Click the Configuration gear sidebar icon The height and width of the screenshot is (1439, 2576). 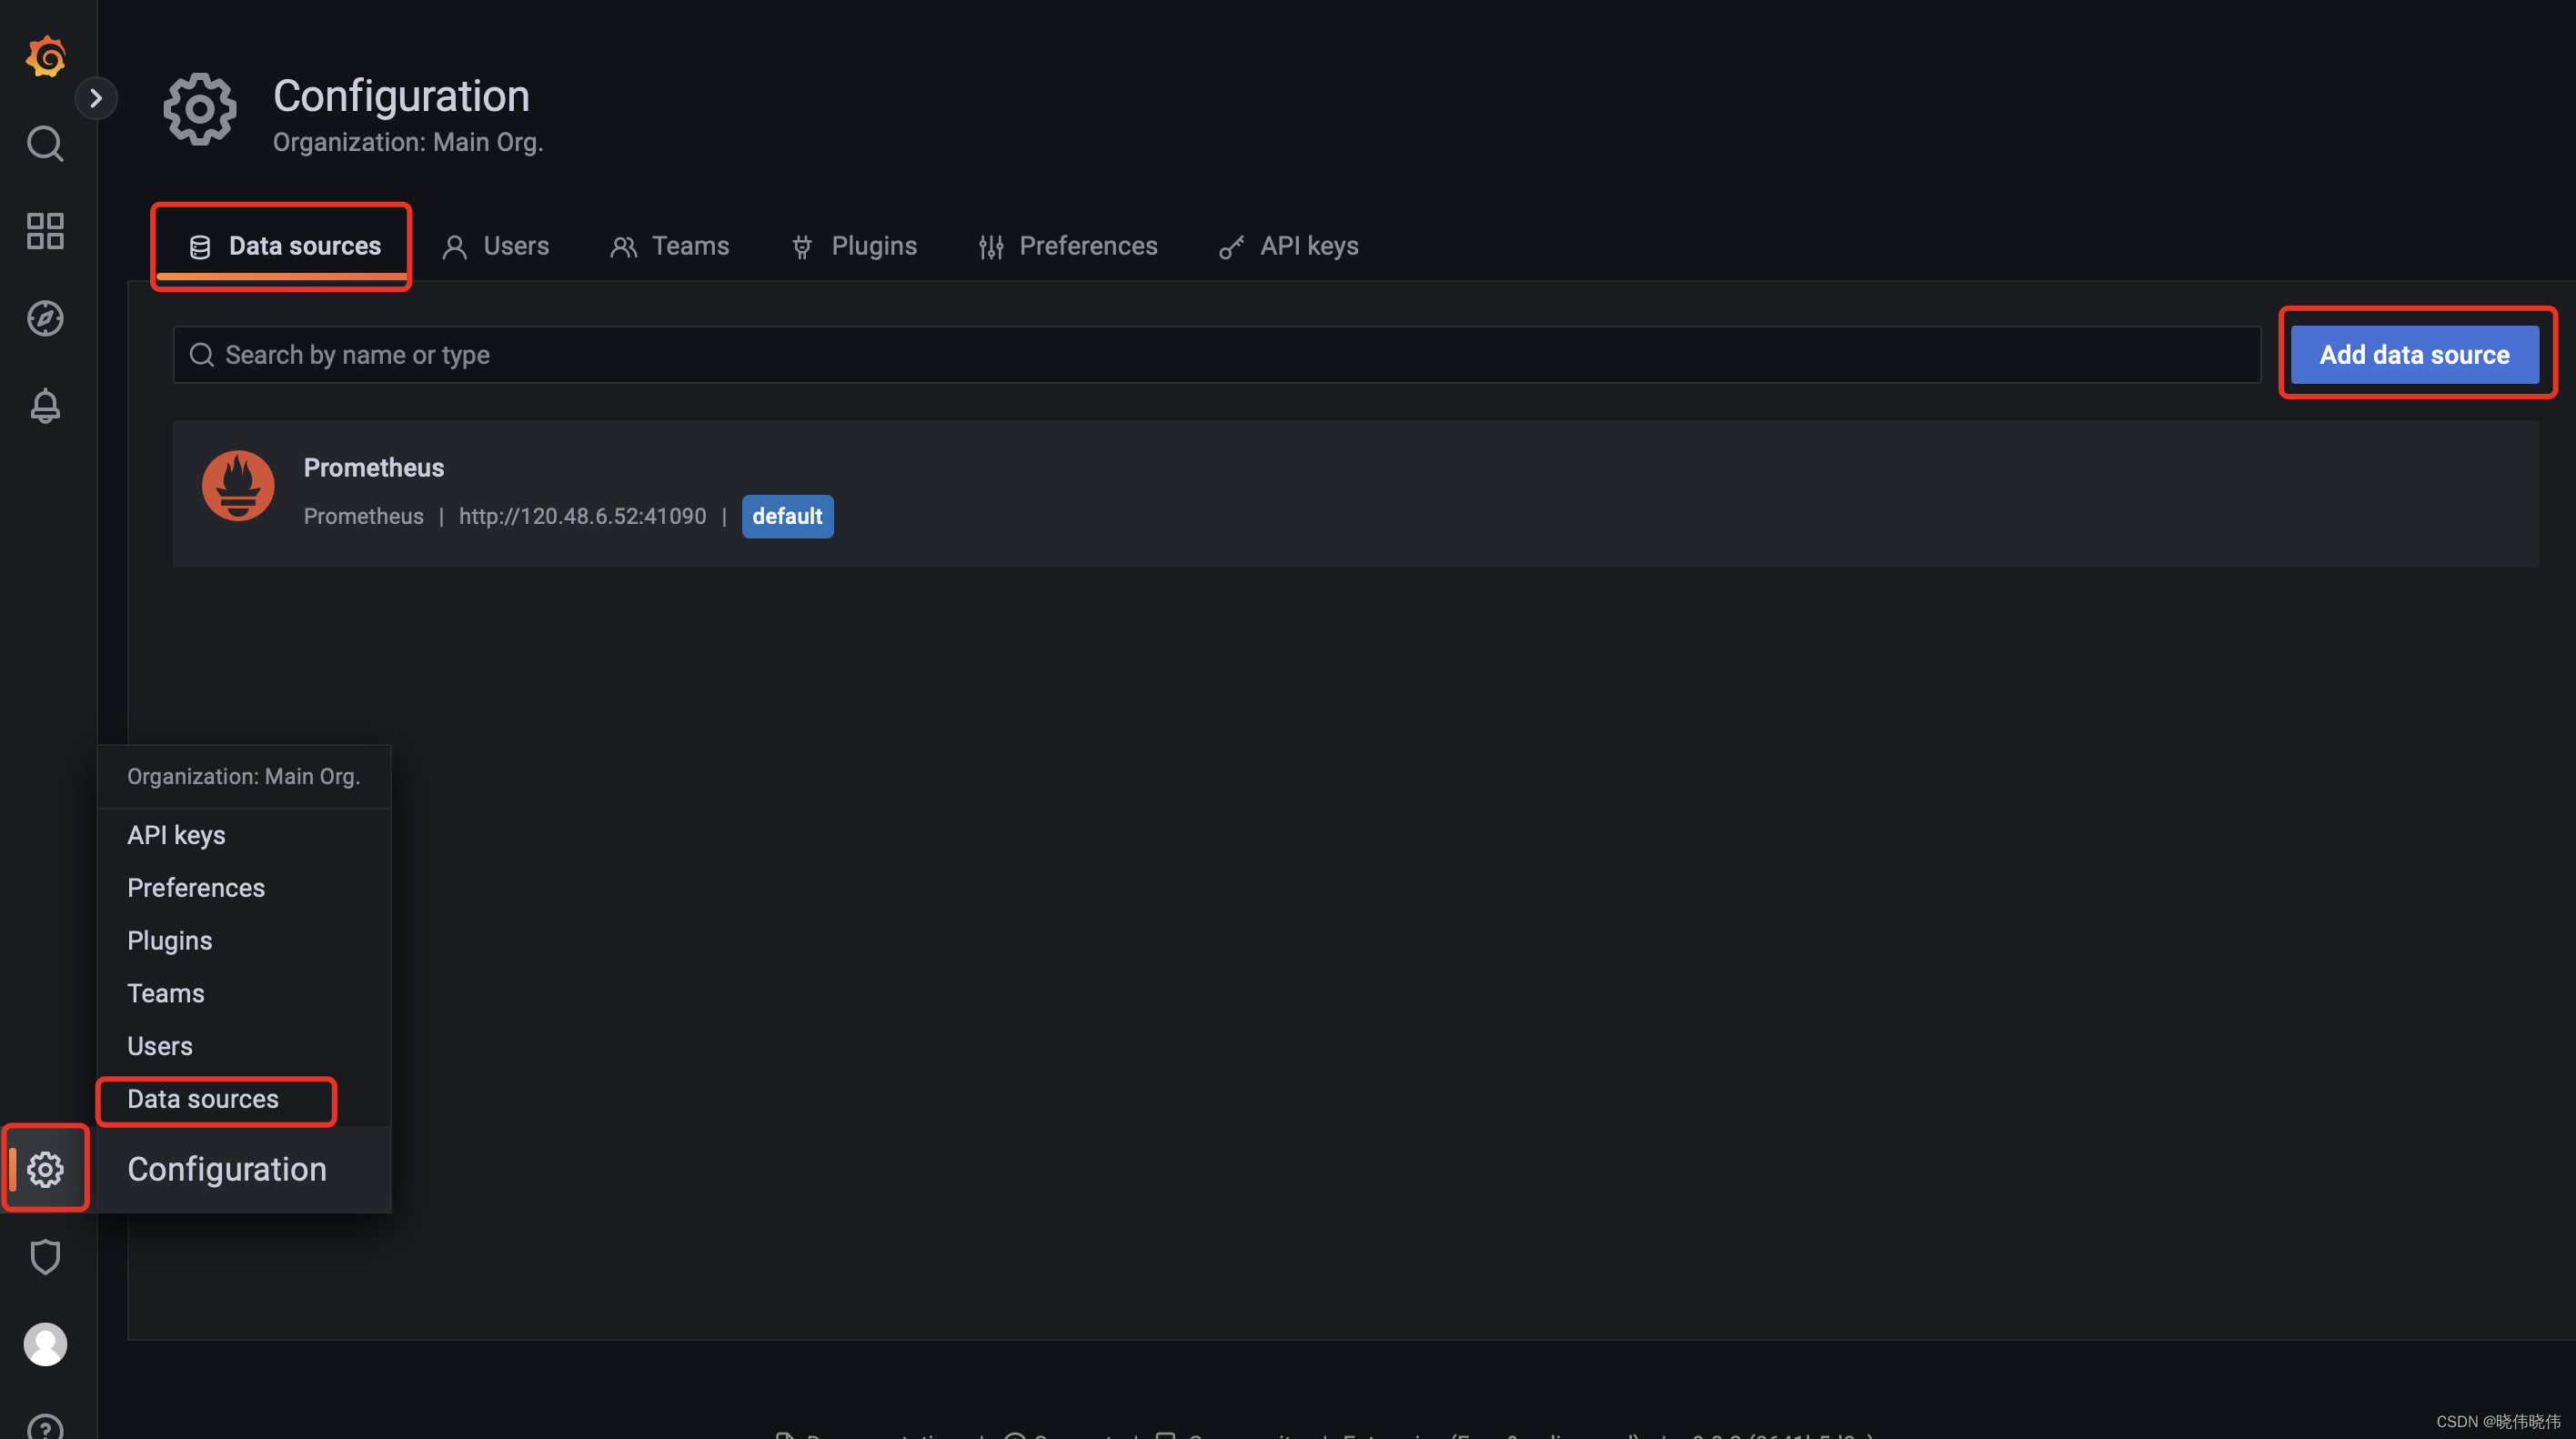(x=45, y=1169)
